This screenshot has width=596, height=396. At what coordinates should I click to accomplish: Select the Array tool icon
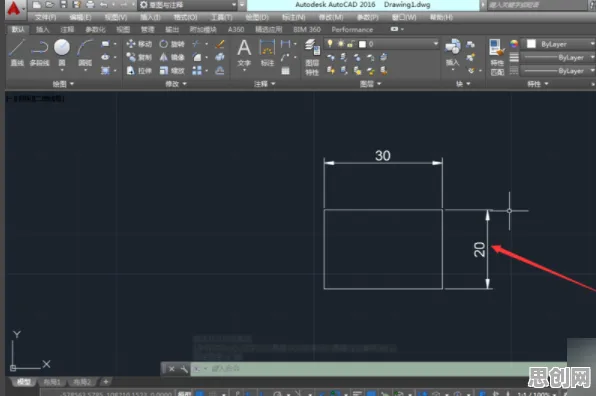[197, 71]
